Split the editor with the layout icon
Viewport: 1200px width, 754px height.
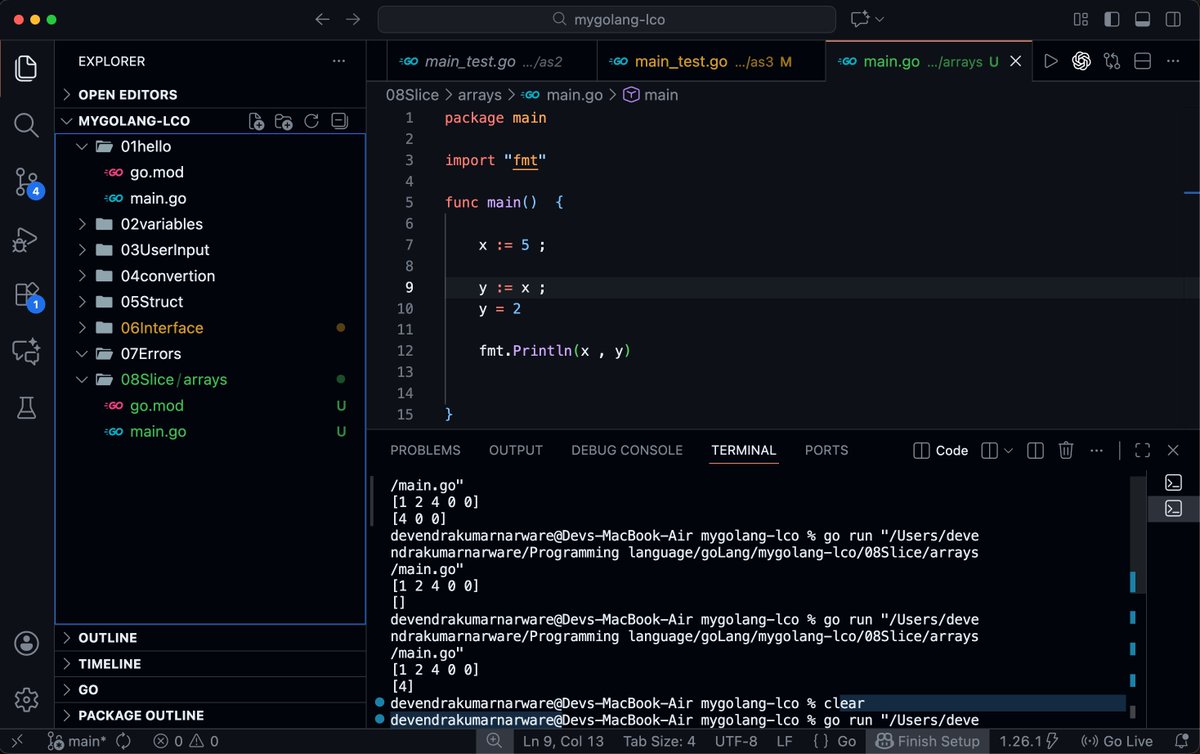tap(1143, 61)
